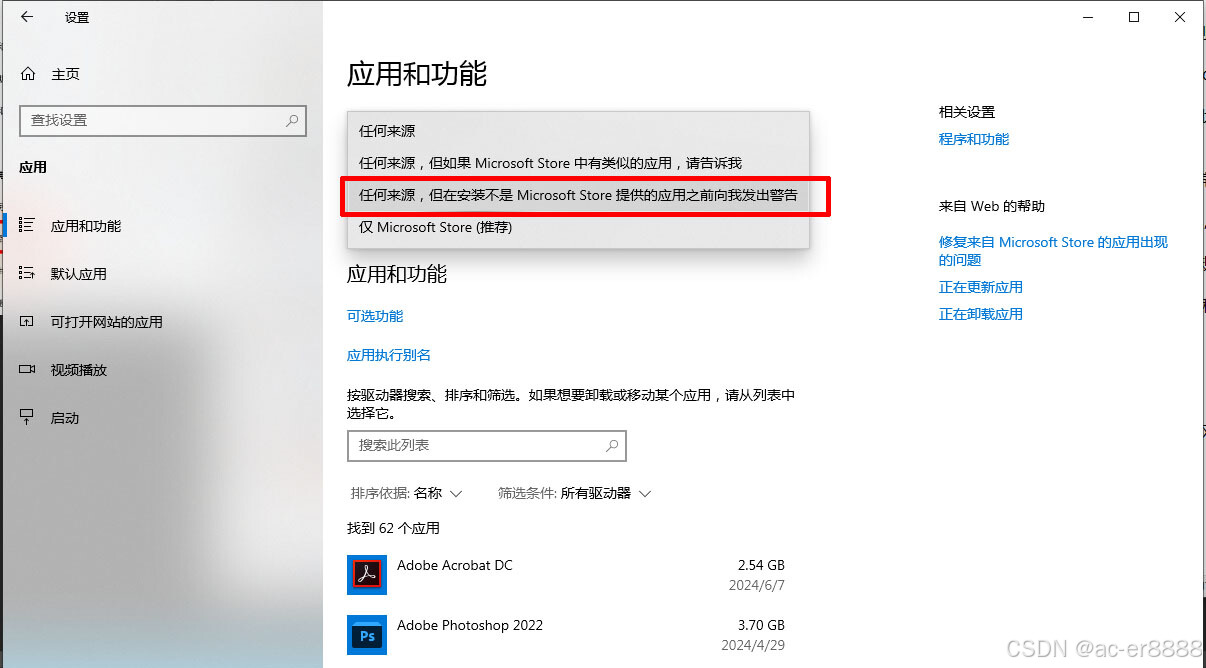Go back with the arrow icon
1206x668 pixels.
(x=26, y=17)
